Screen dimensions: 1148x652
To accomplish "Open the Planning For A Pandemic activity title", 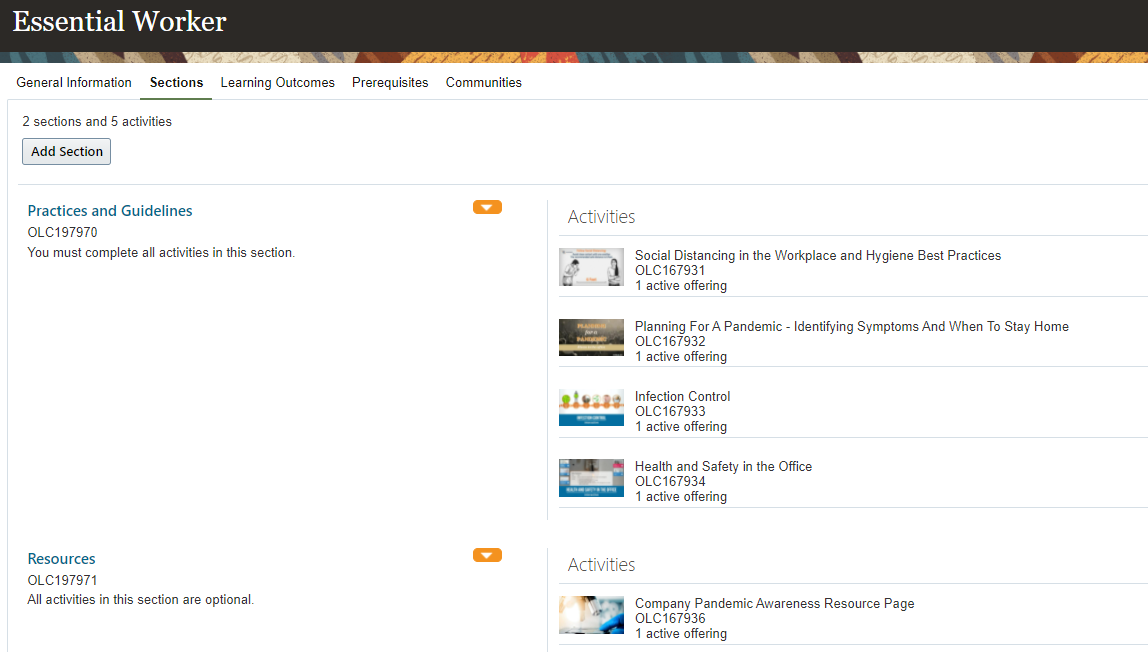I will [851, 326].
